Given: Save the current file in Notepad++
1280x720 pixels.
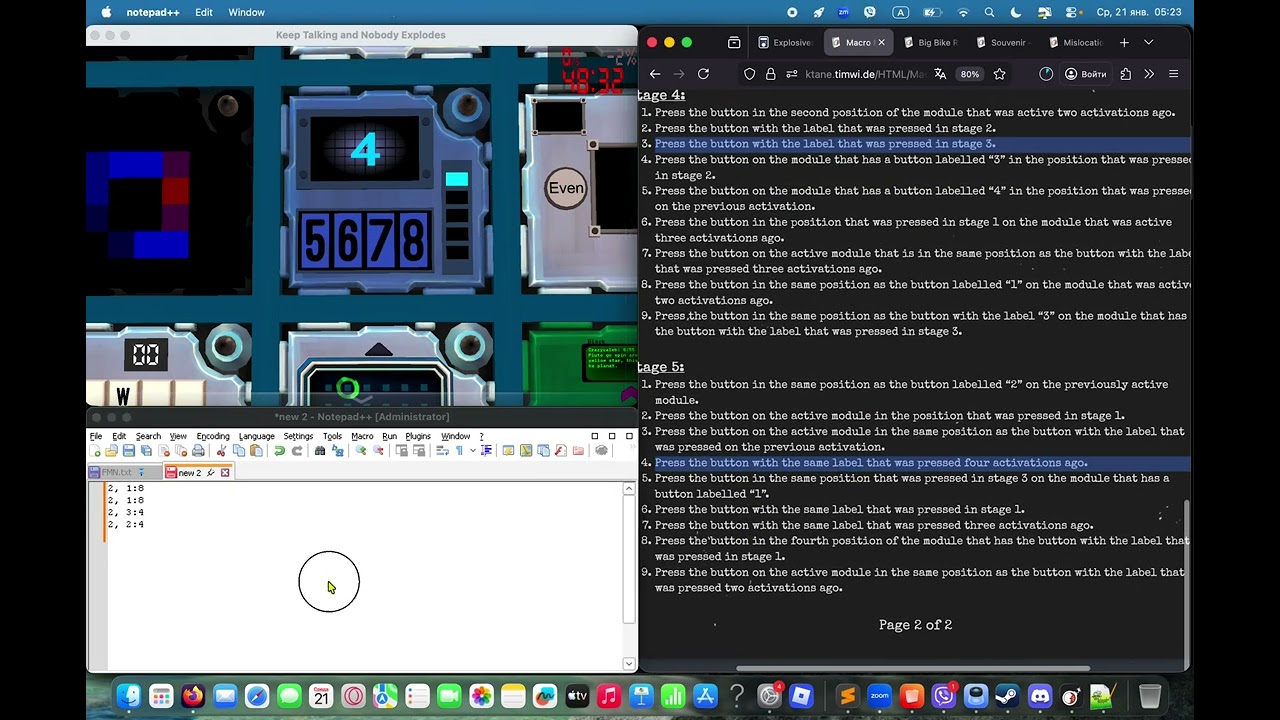Looking at the screenshot, I should (x=129, y=451).
